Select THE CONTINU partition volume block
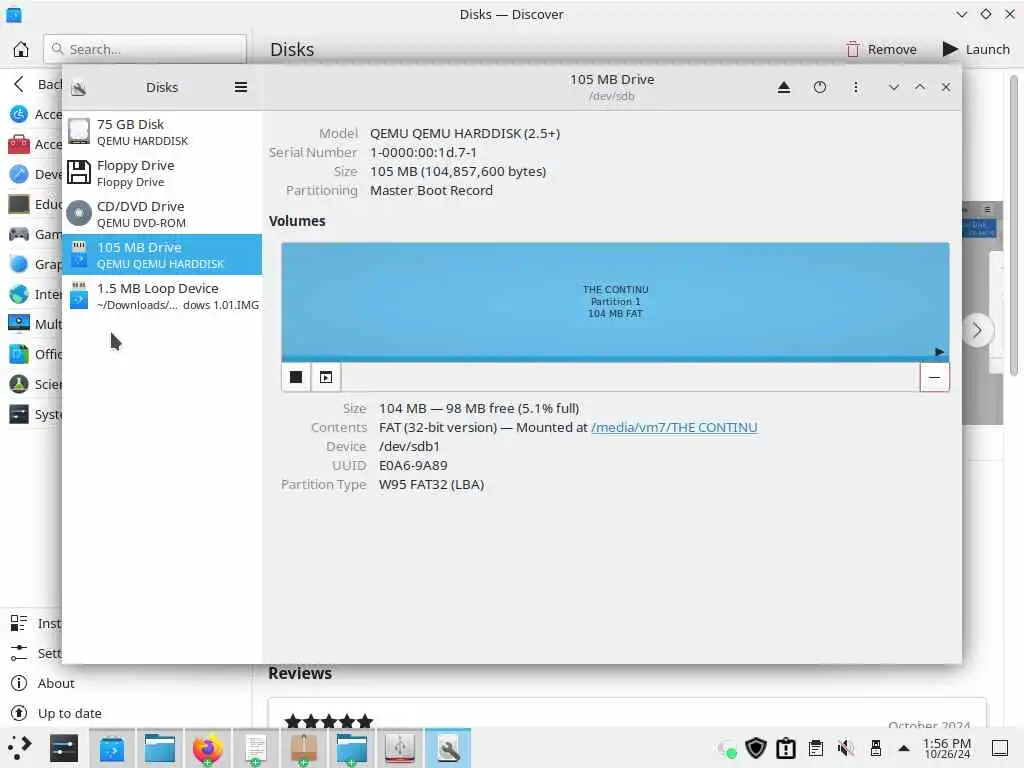 (615, 302)
